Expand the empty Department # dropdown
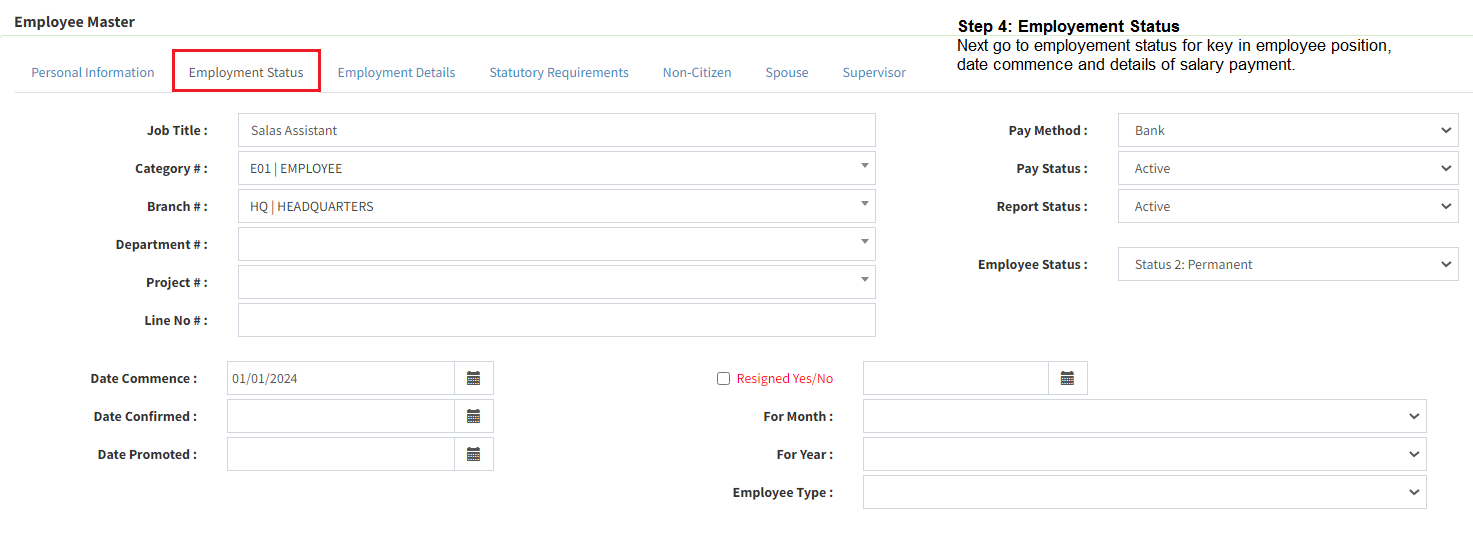 (x=556, y=244)
